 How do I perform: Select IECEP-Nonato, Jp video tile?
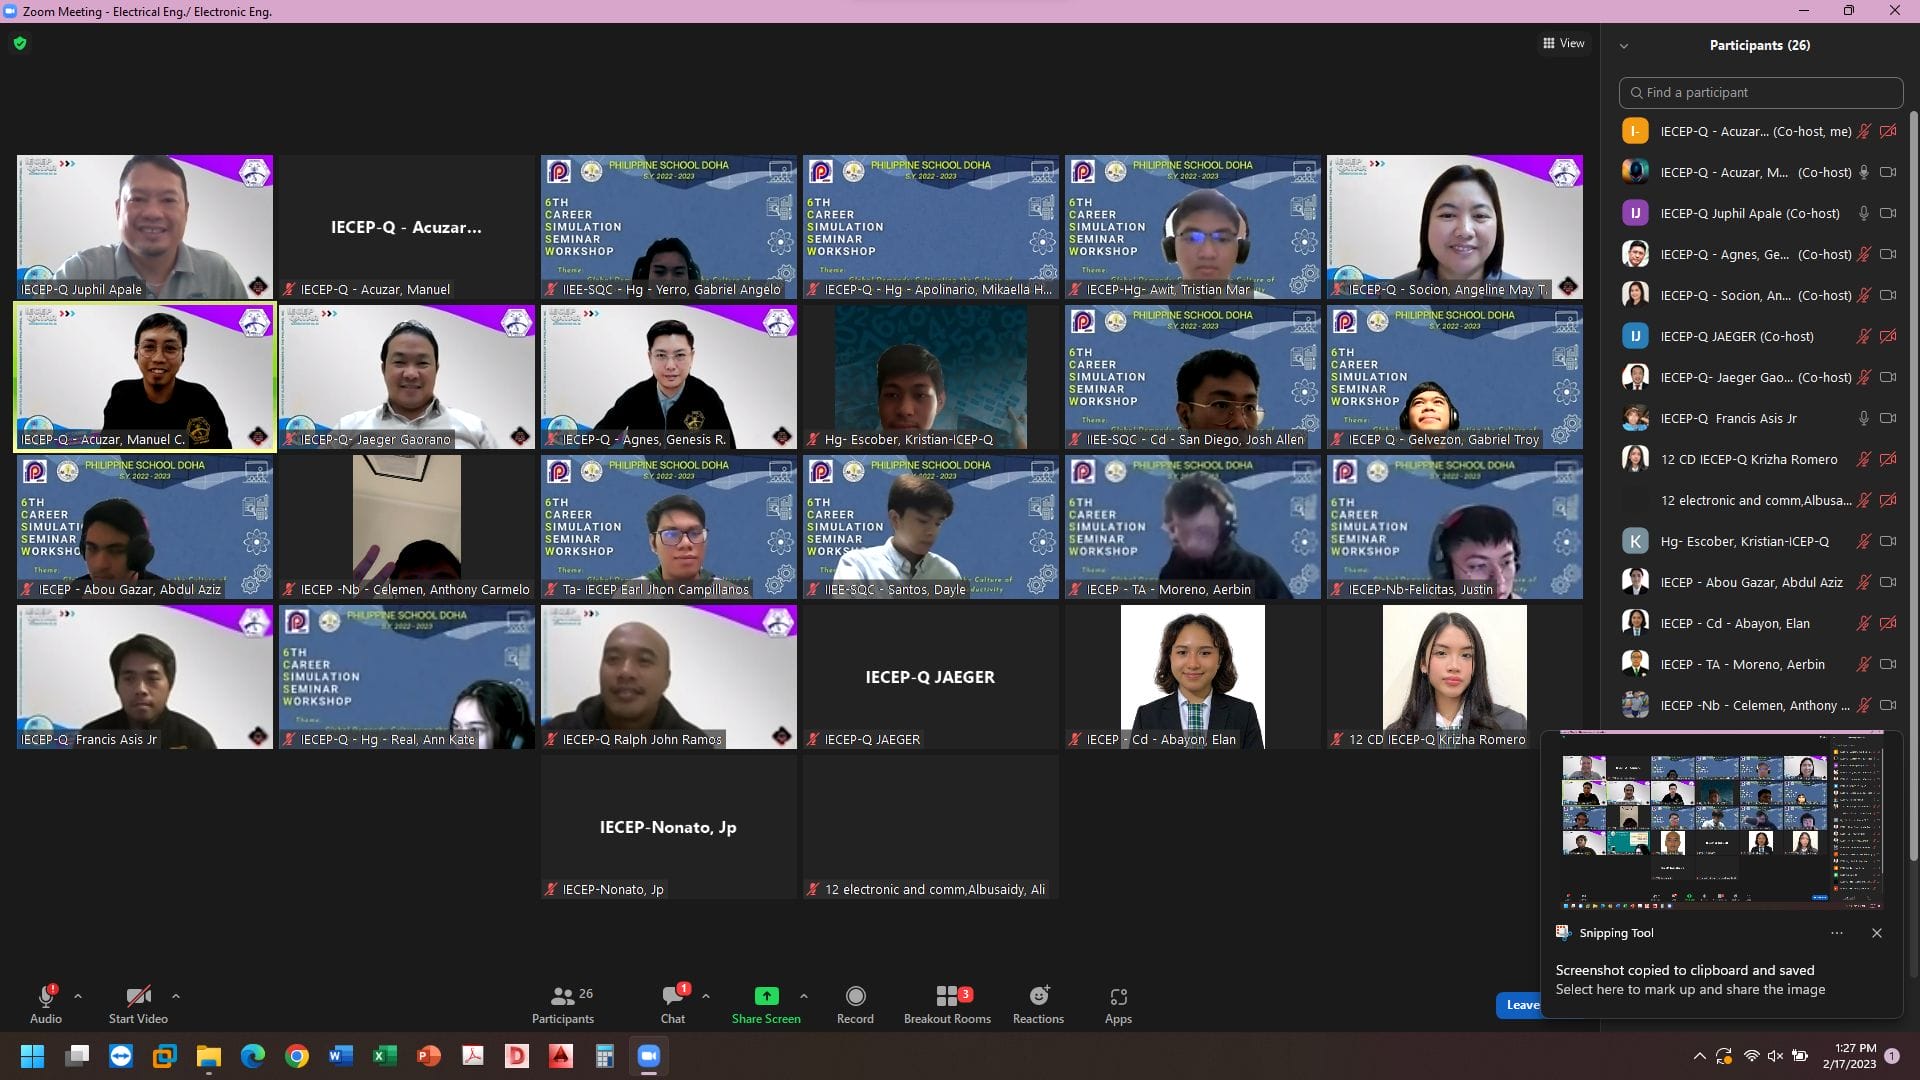tap(669, 827)
